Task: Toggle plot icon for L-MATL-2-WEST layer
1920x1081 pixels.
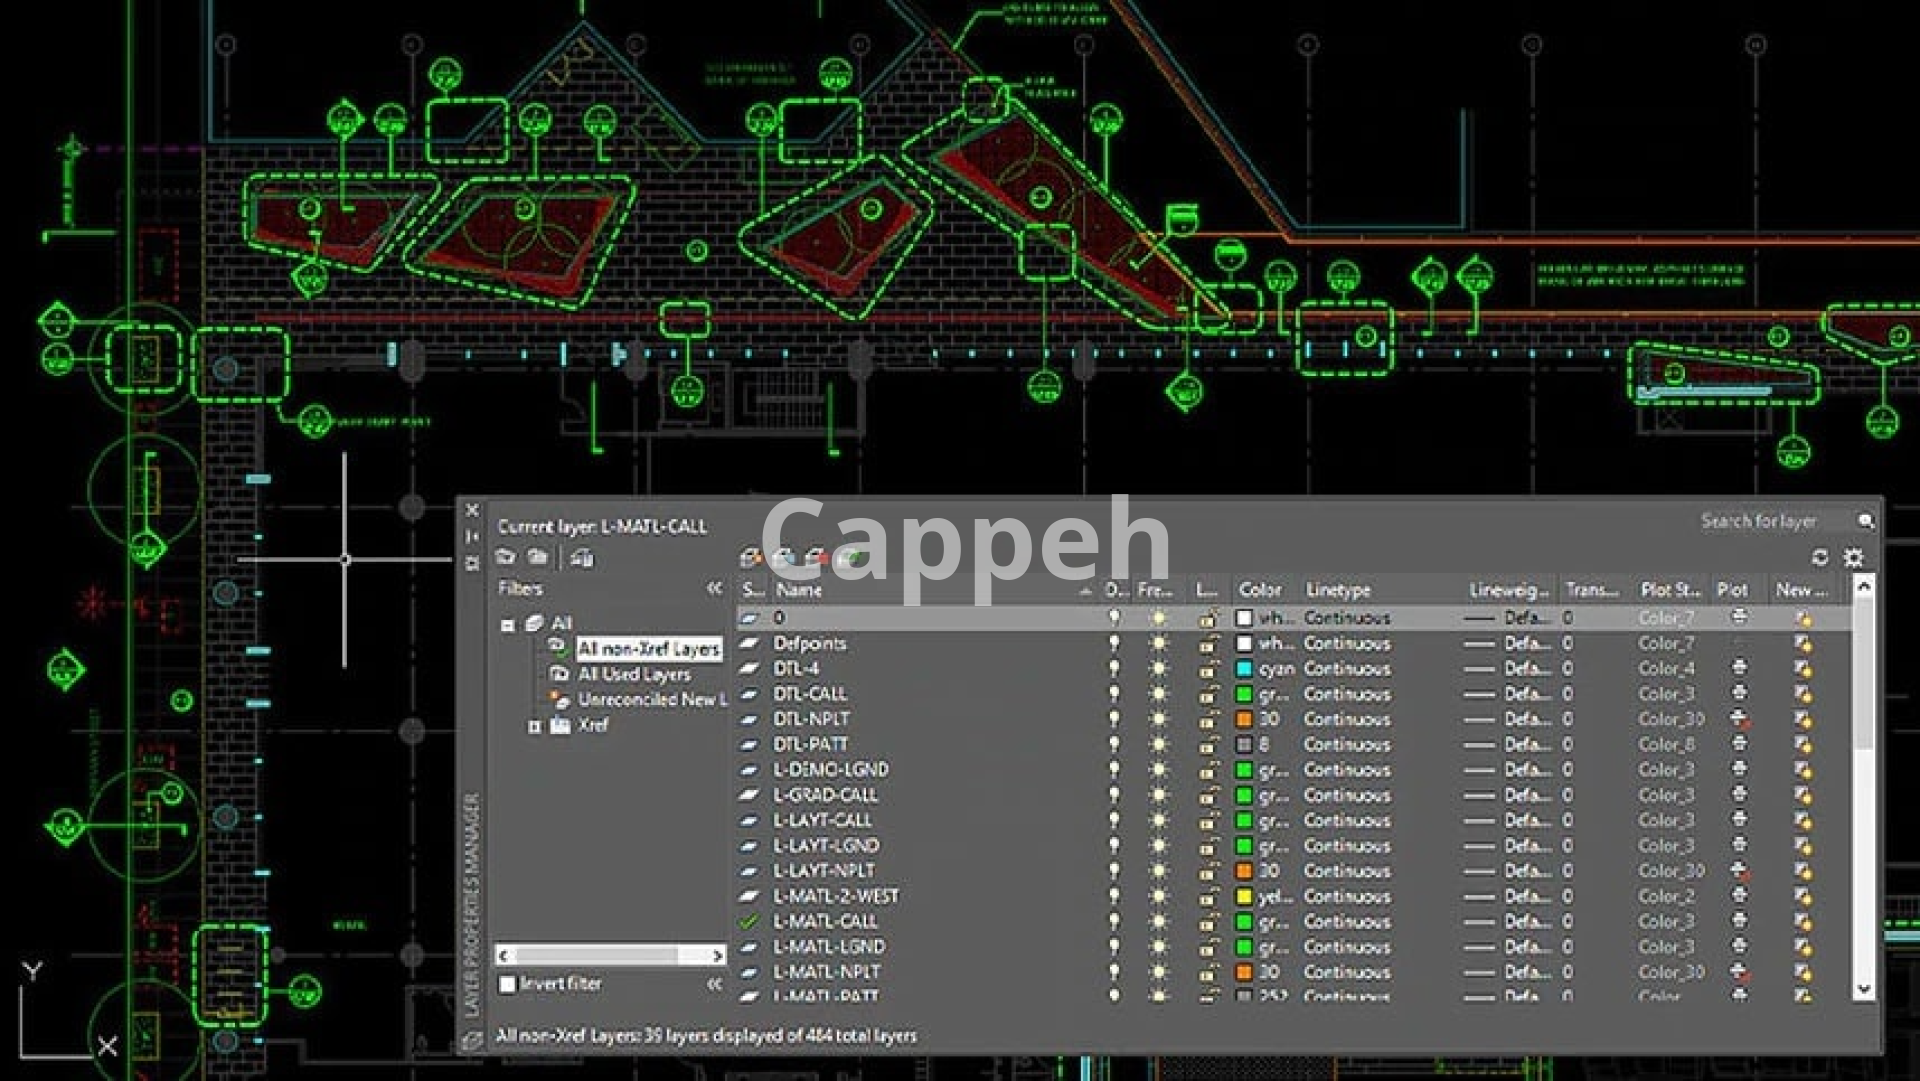Action: tap(1739, 896)
